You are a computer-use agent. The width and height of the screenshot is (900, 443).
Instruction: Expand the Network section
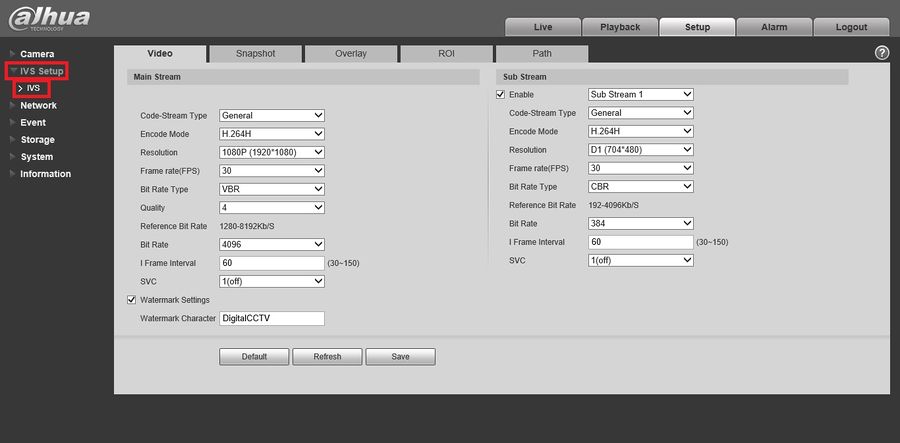pyautogui.click(x=38, y=106)
